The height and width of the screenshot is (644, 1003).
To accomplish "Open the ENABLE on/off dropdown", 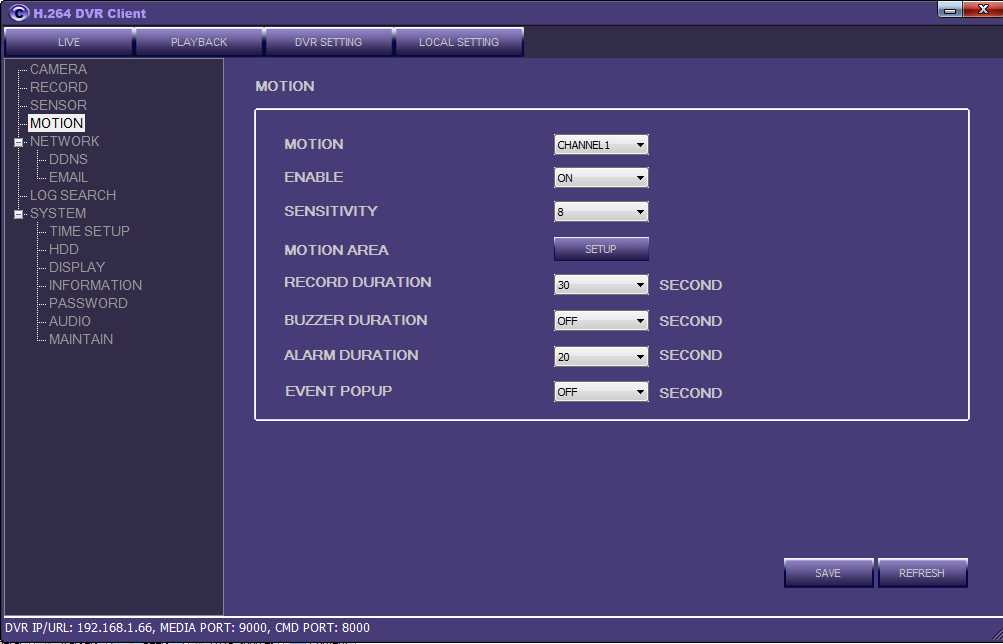I will click(601, 178).
